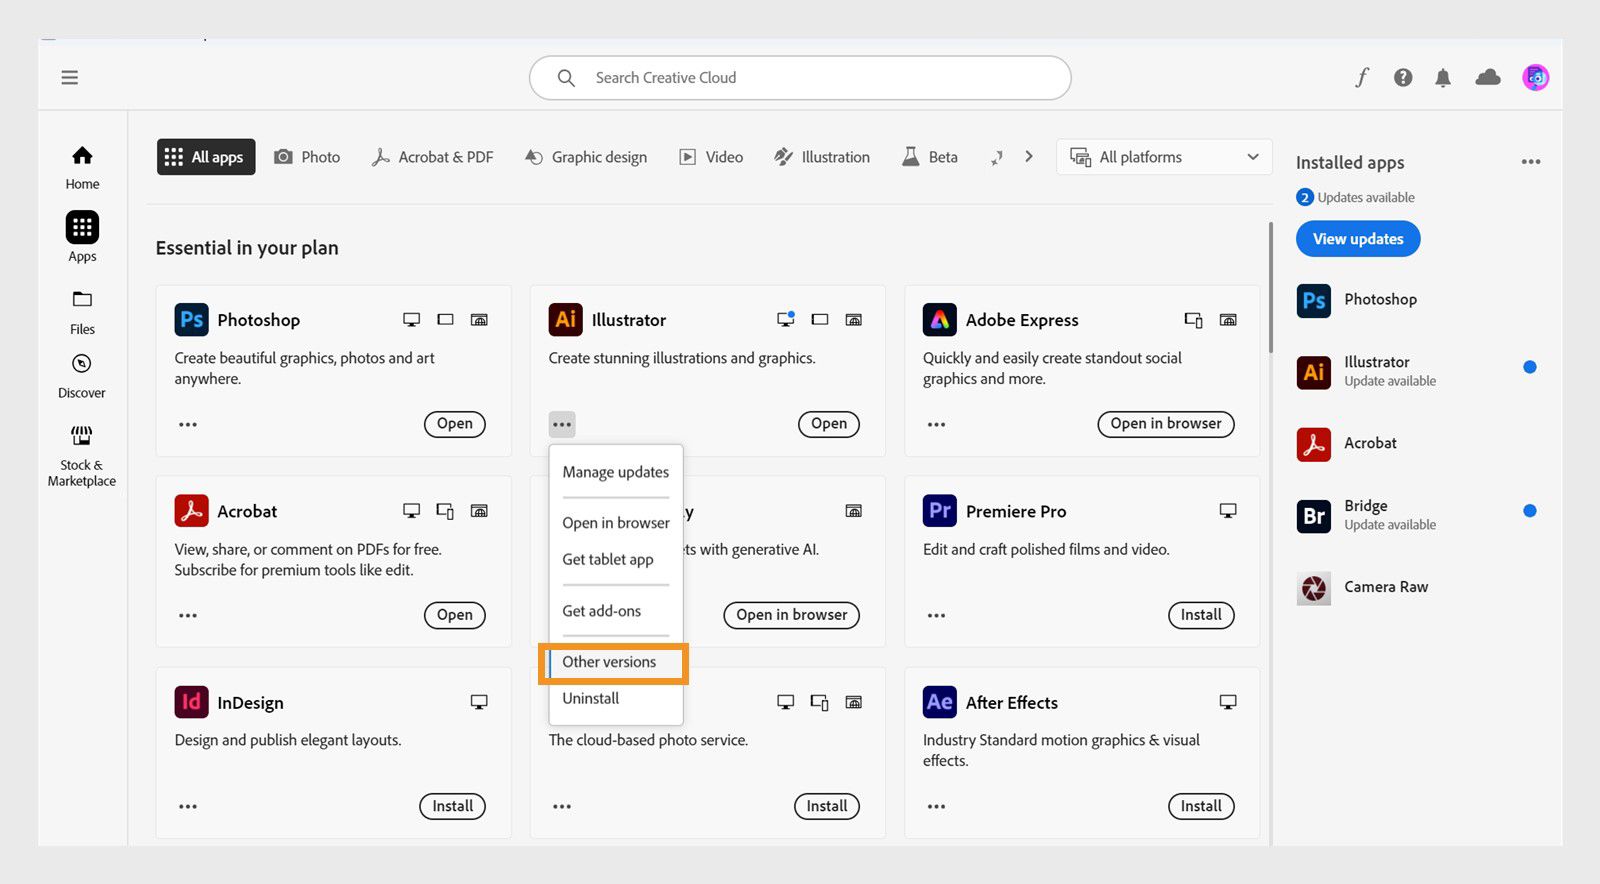Click the Adobe Express app icon
This screenshot has height=884, width=1600.
pos(939,319)
